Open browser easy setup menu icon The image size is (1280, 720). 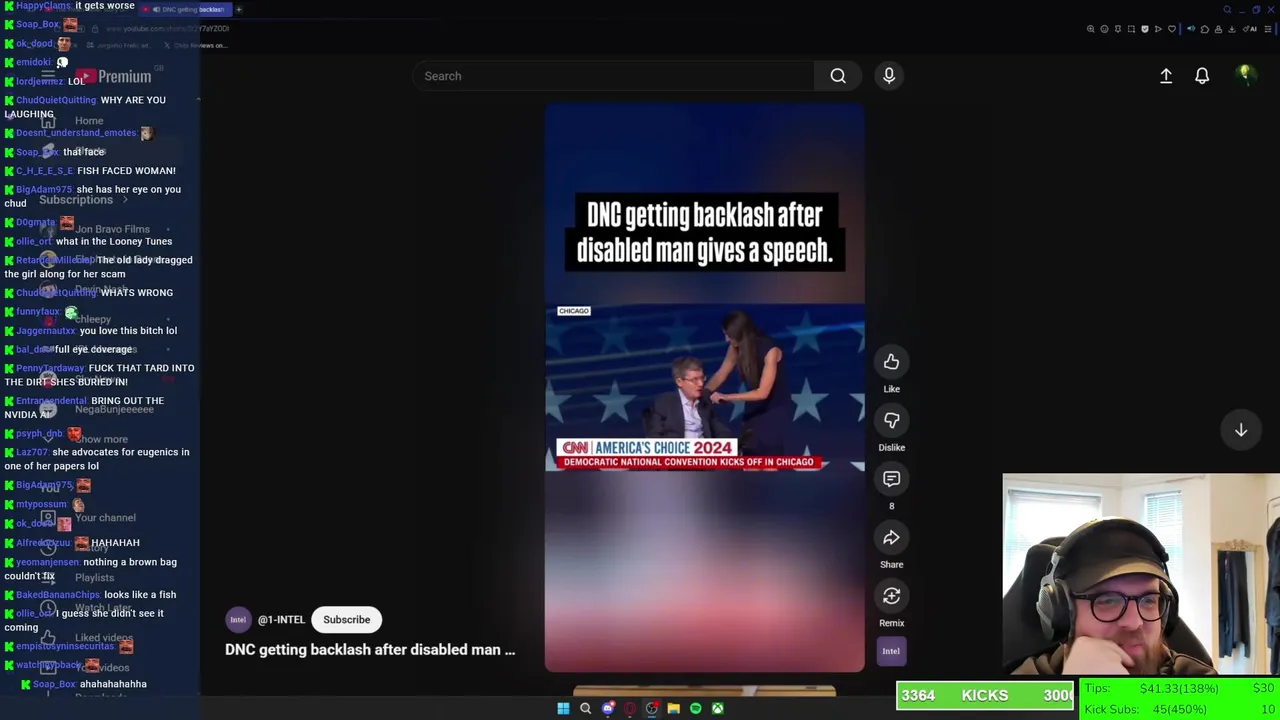point(1268,29)
